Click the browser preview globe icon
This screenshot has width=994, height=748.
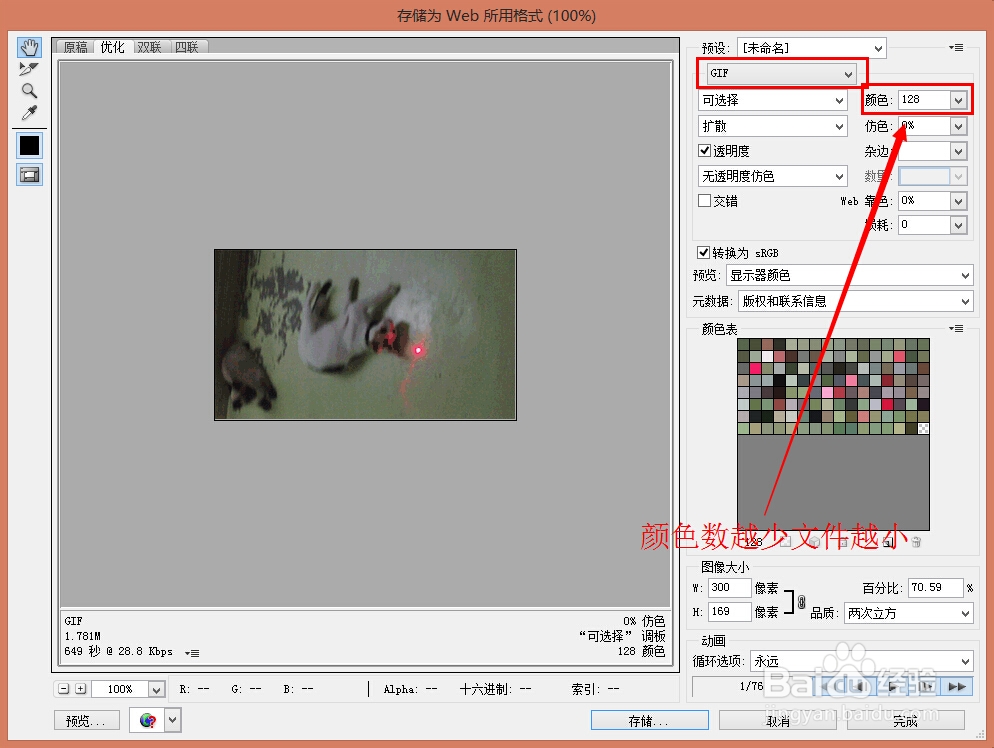(x=147, y=720)
